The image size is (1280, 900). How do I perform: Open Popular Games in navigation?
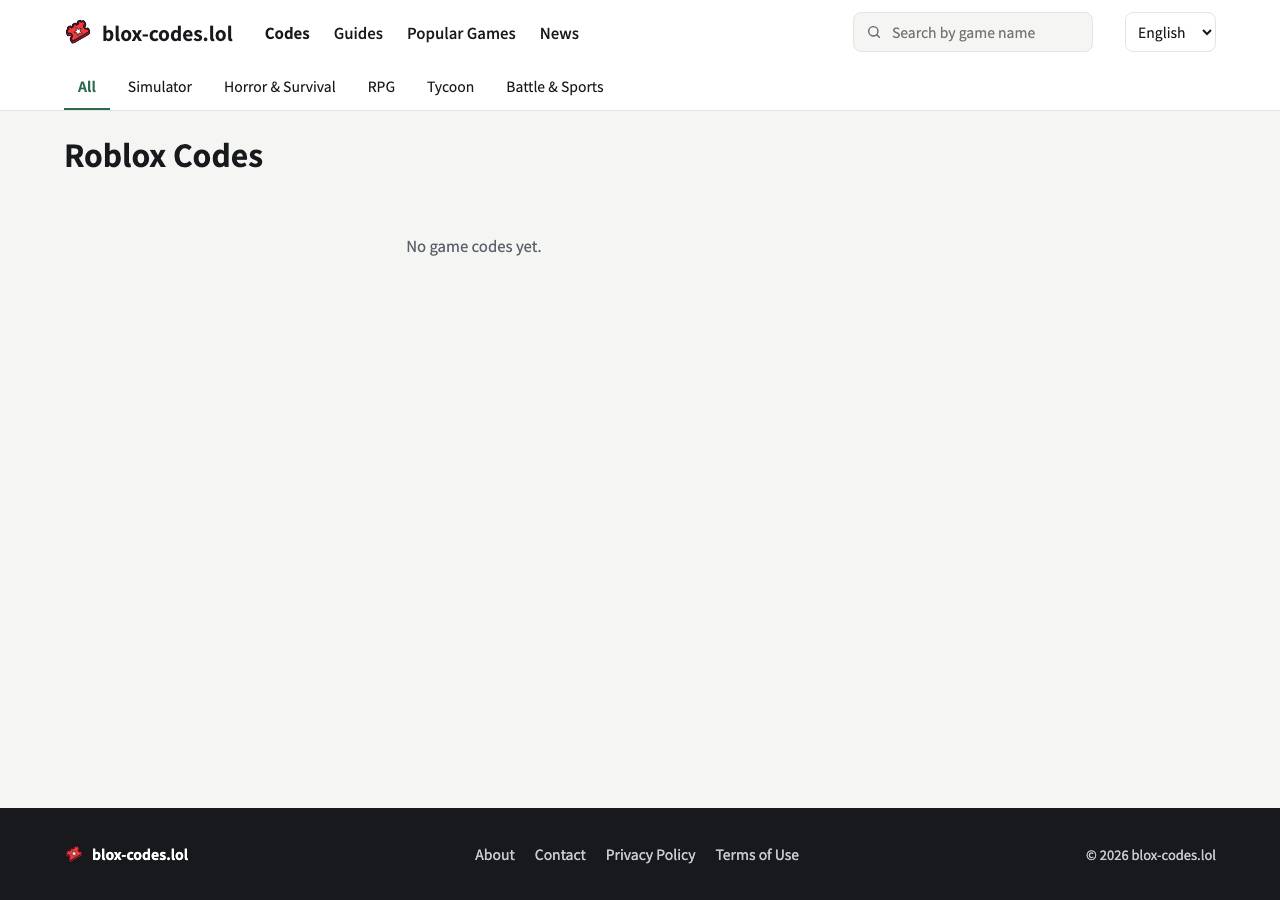point(461,33)
